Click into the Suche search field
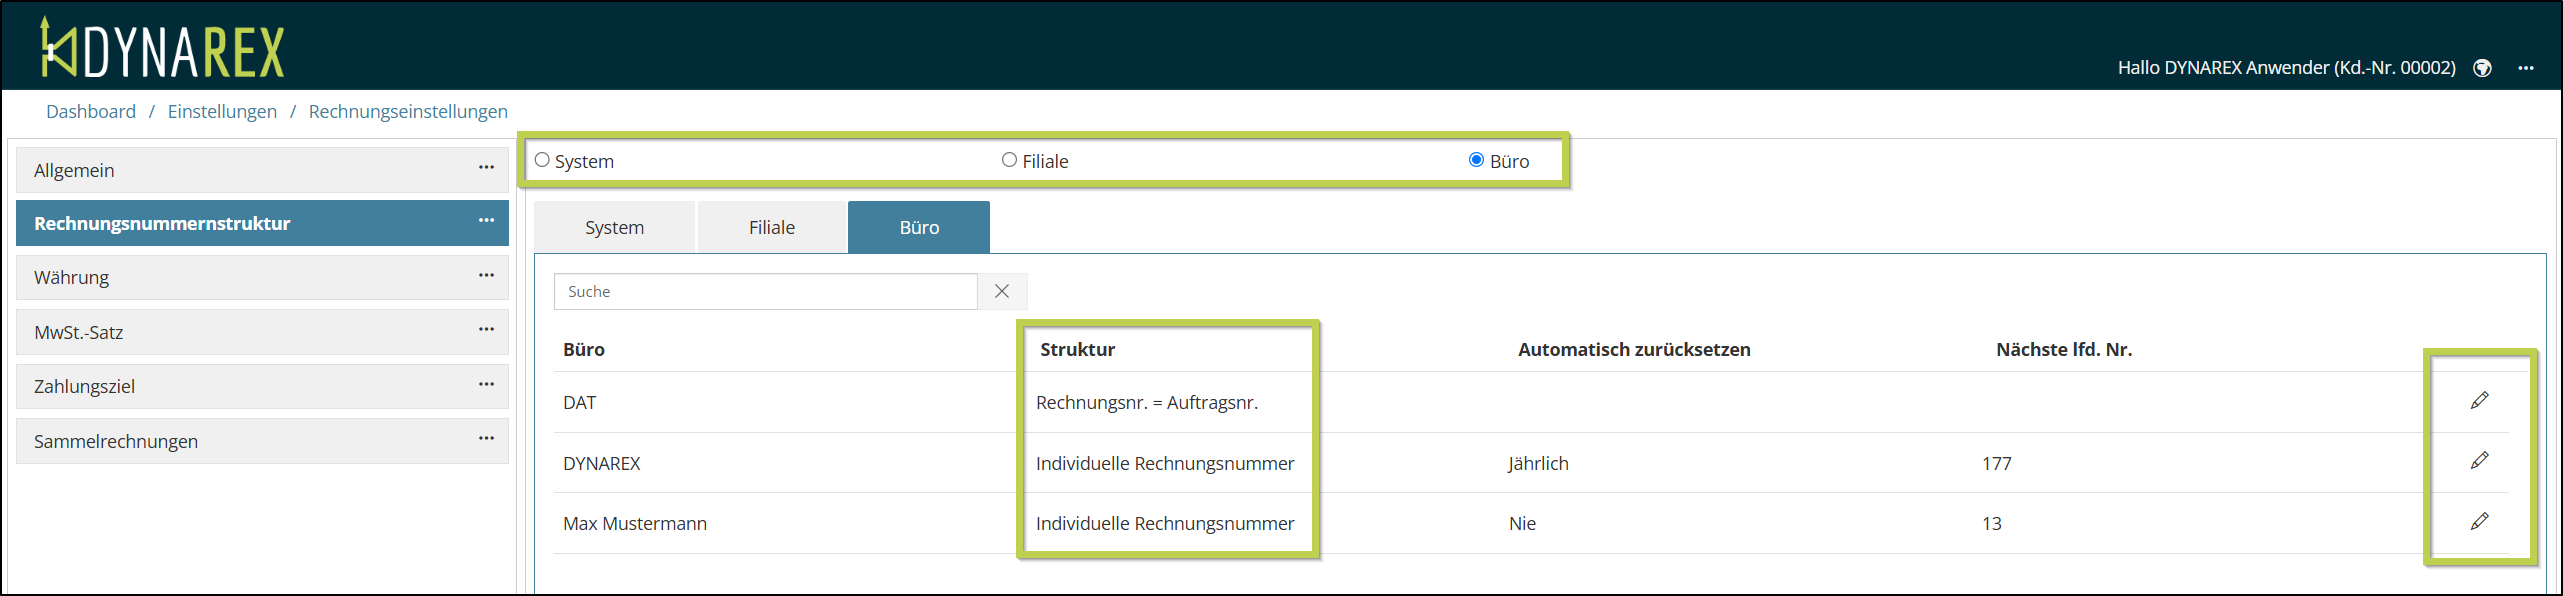 765,291
